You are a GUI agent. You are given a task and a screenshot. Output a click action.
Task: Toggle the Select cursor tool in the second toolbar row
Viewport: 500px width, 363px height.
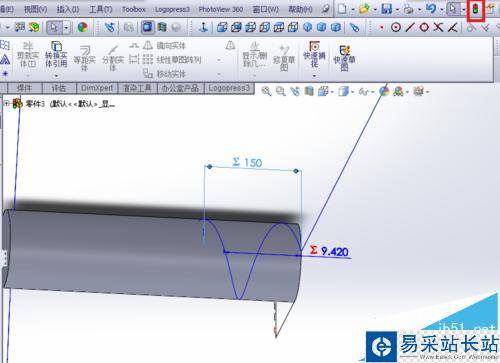(54, 27)
